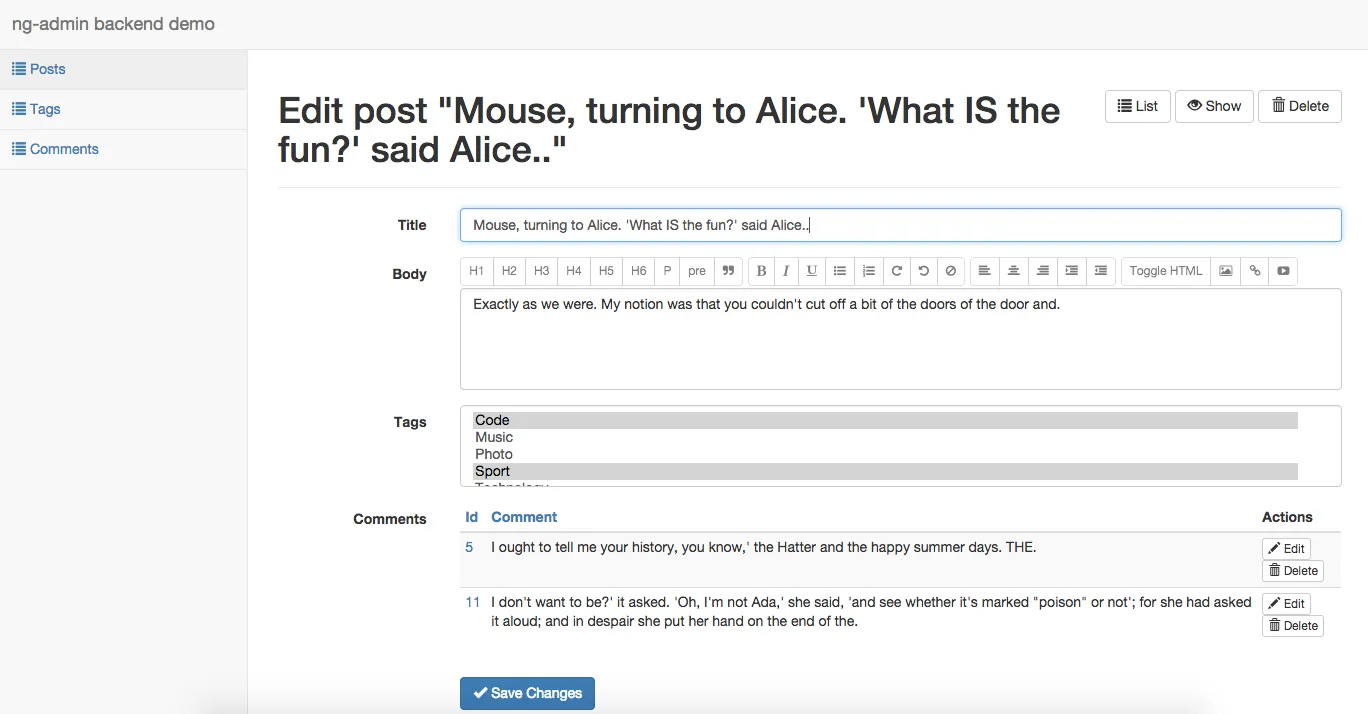1368x714 pixels.
Task: Embed a video with YouTube icon
Action: [1283, 271]
